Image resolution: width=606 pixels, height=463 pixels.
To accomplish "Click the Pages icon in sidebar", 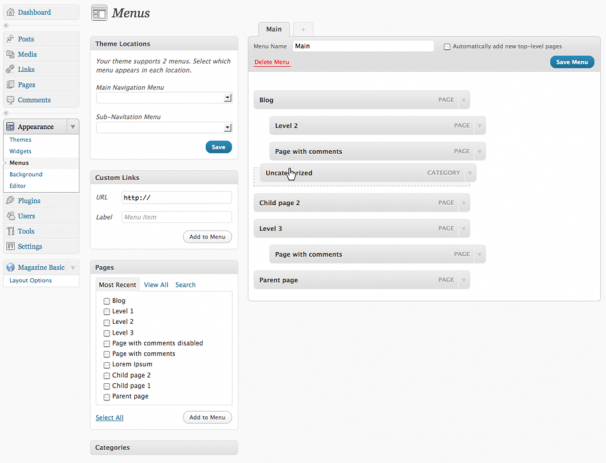I will [x=10, y=84].
